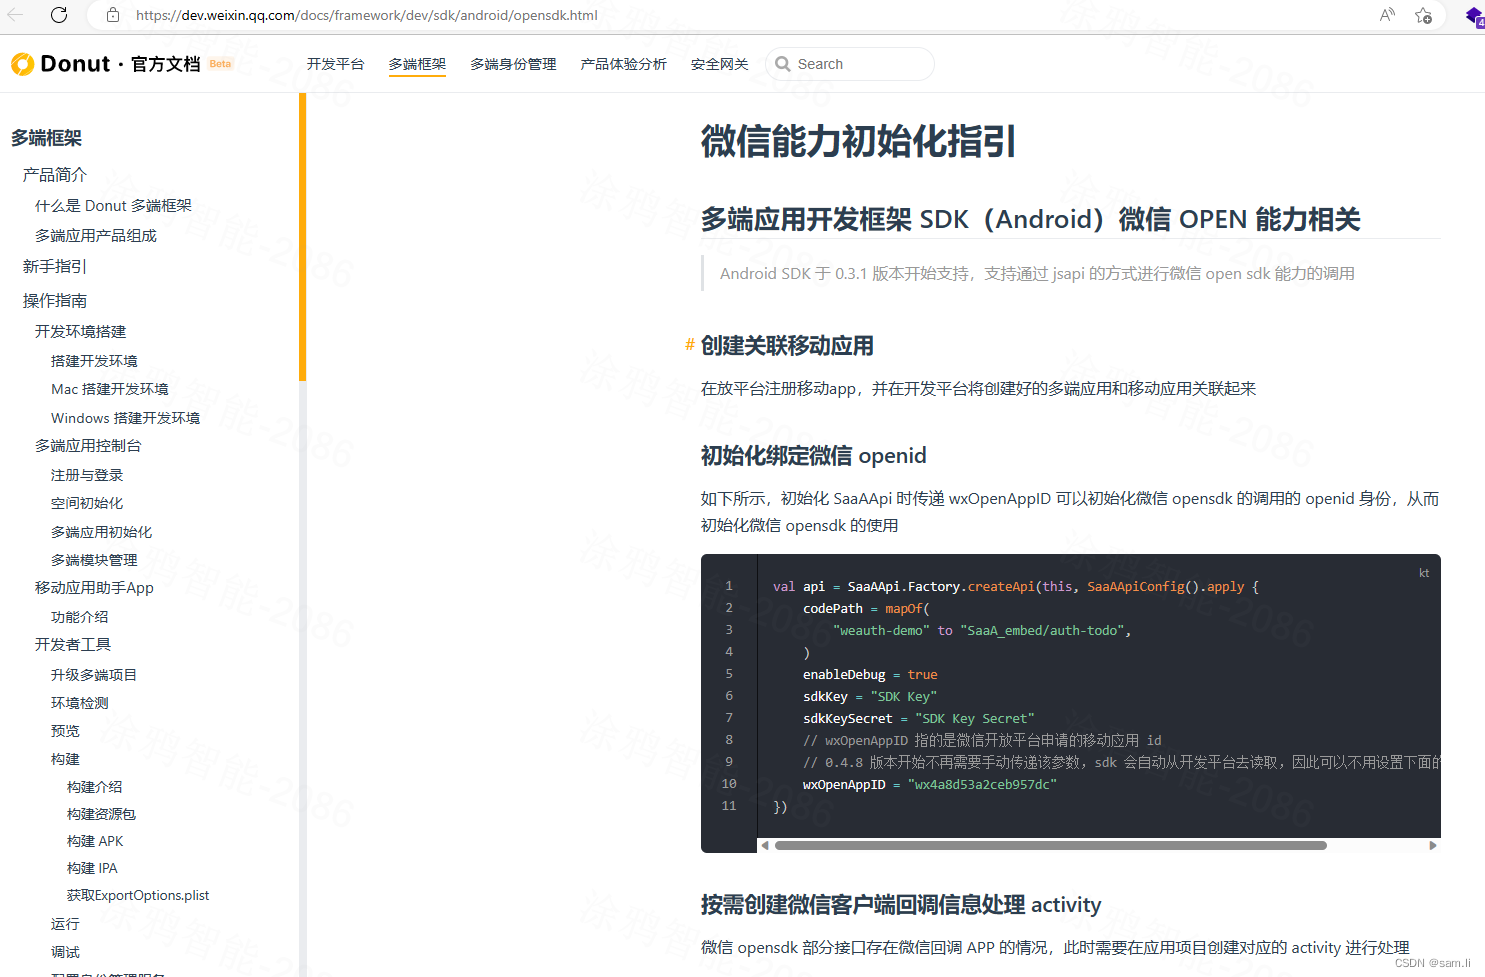Open the 开发平台 top nav tab
Image resolution: width=1485 pixels, height=977 pixels.
[335, 64]
